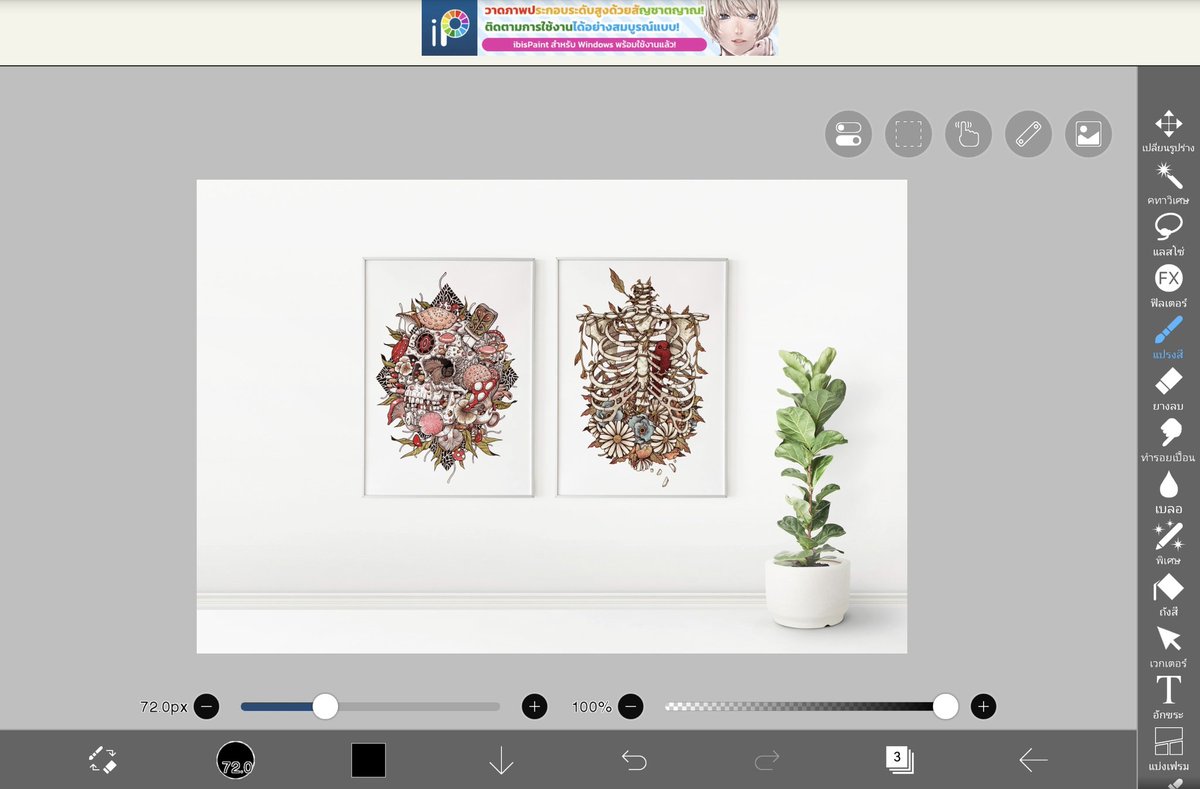The width and height of the screenshot is (1200, 789).
Task: Open the selection area menu icon
Action: coord(908,134)
